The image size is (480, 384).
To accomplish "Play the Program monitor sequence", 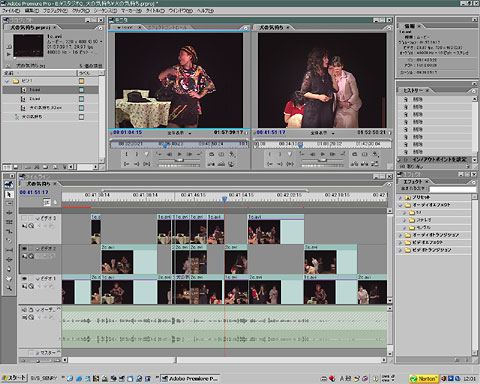I will (x=323, y=154).
